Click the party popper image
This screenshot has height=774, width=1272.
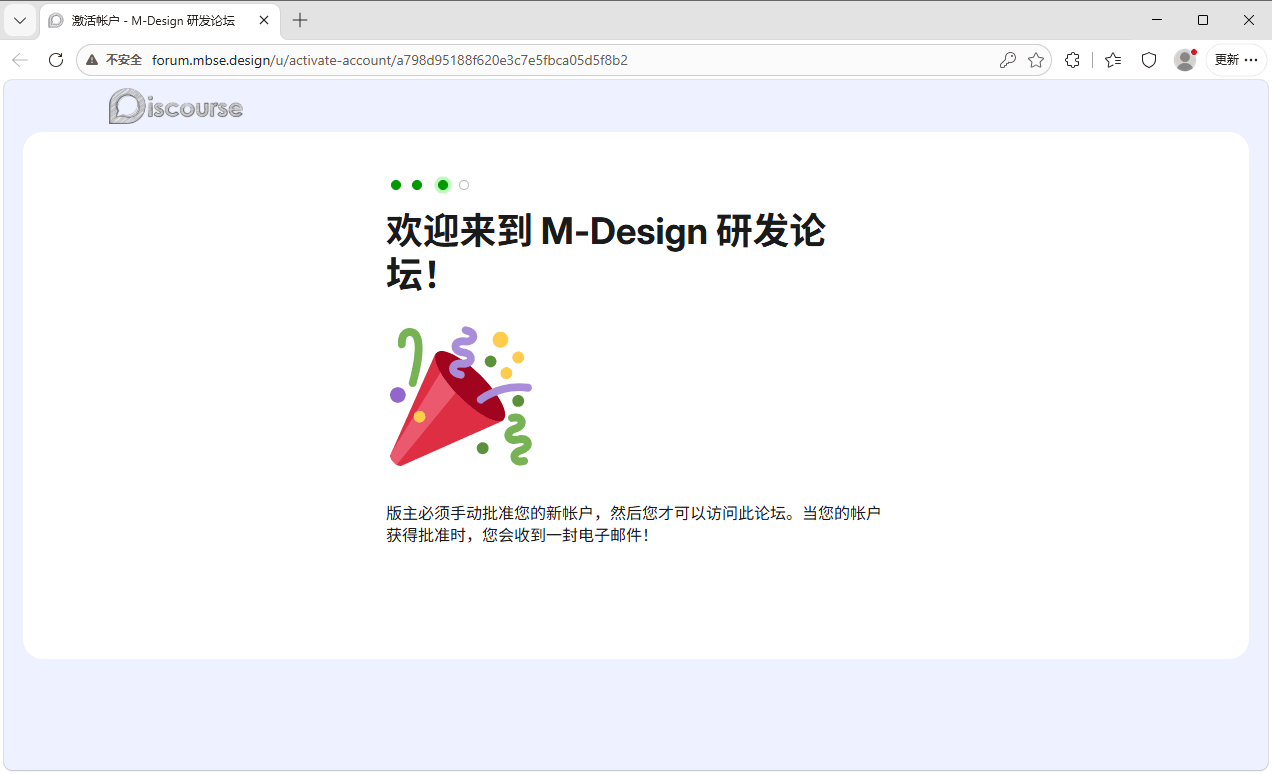click(x=461, y=396)
